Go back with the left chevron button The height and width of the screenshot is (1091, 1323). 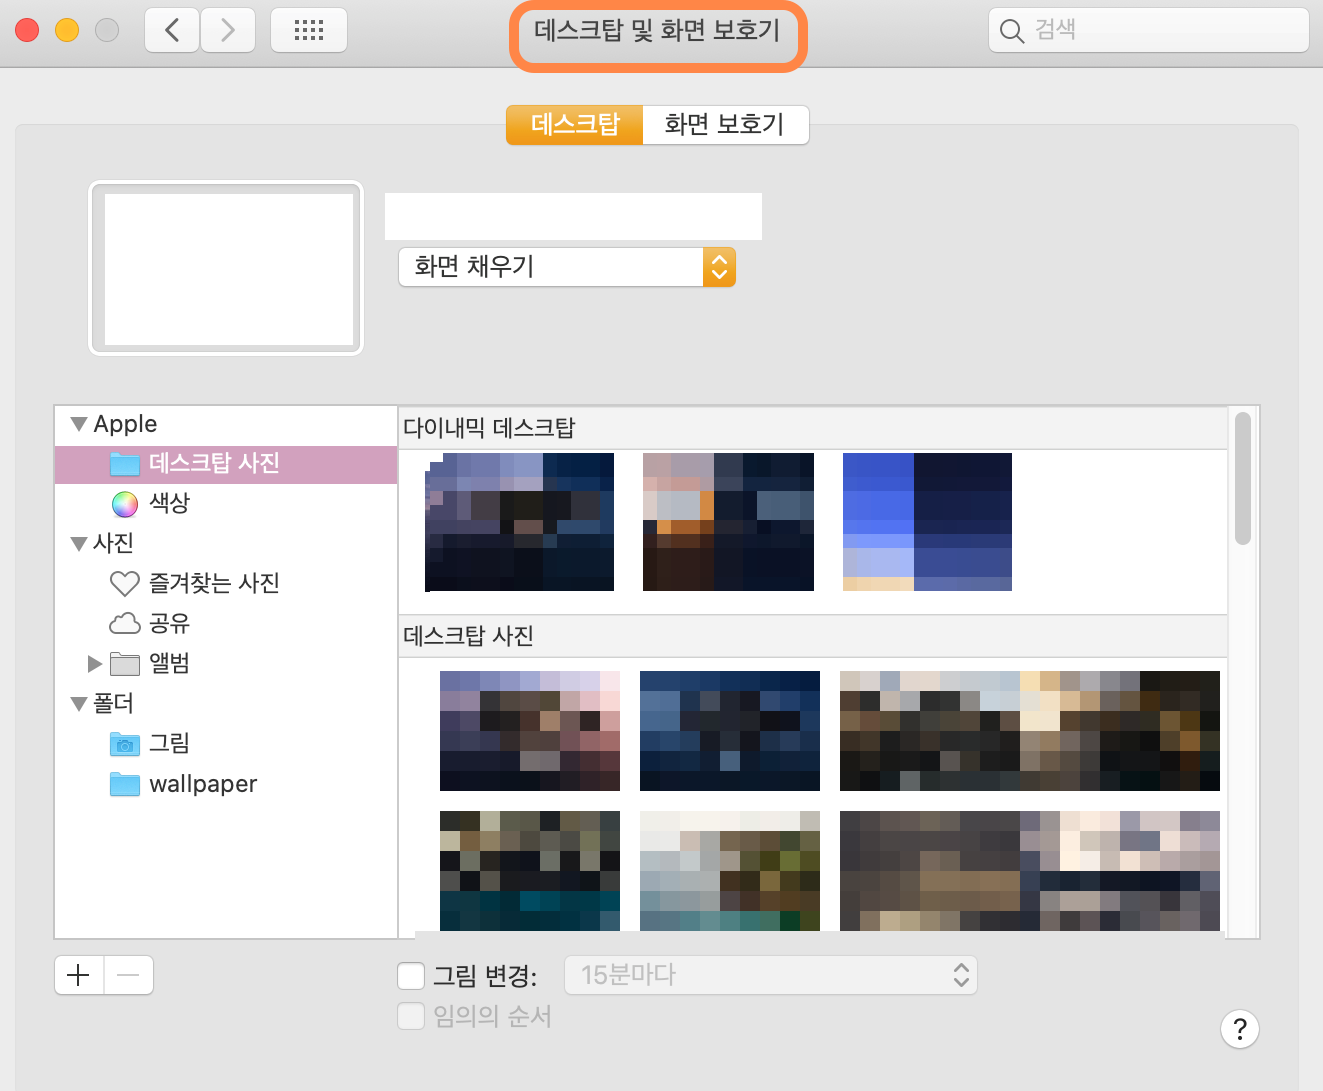pos(172,30)
